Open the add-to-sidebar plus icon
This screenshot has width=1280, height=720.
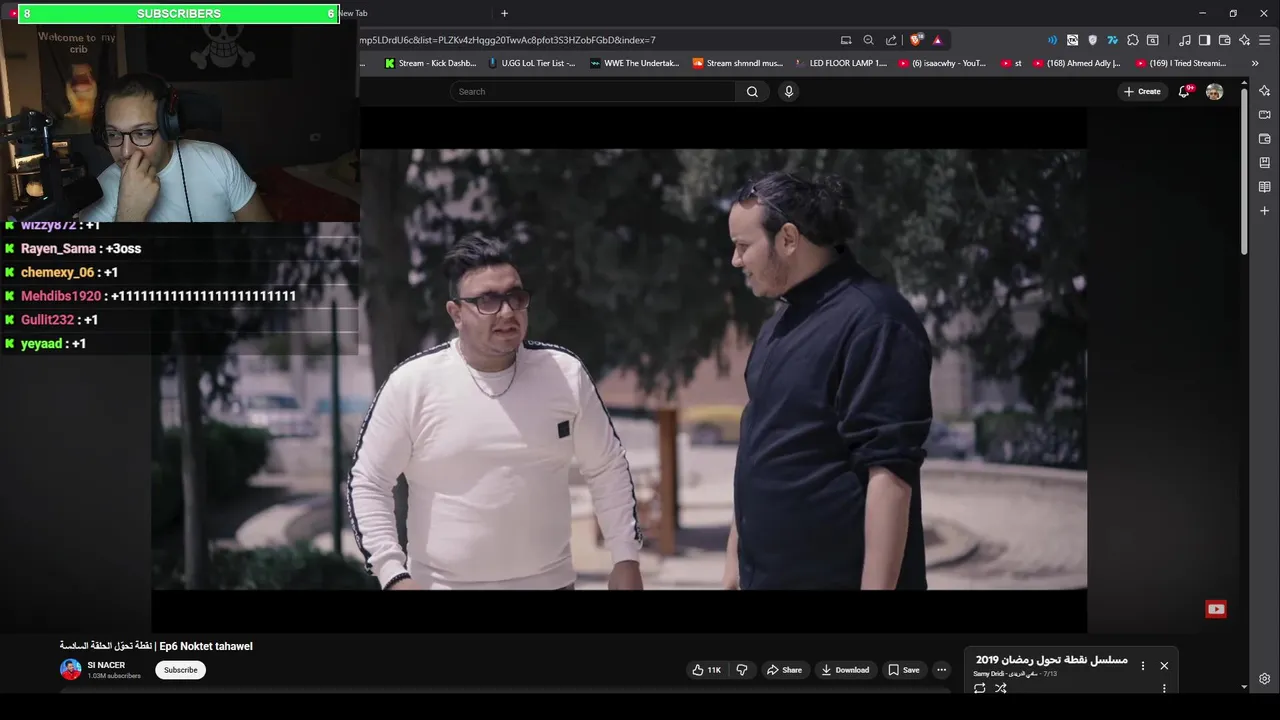point(1265,211)
